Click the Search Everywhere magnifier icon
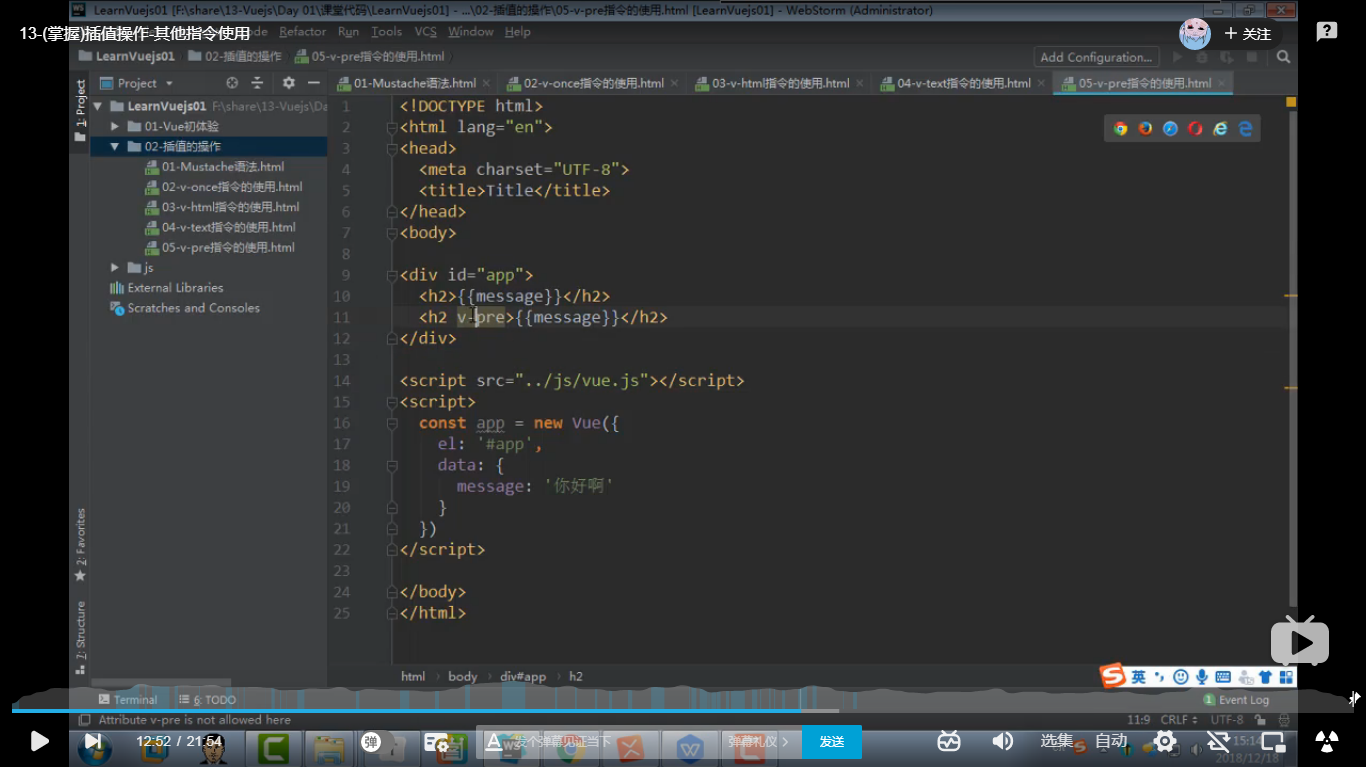 [1283, 57]
